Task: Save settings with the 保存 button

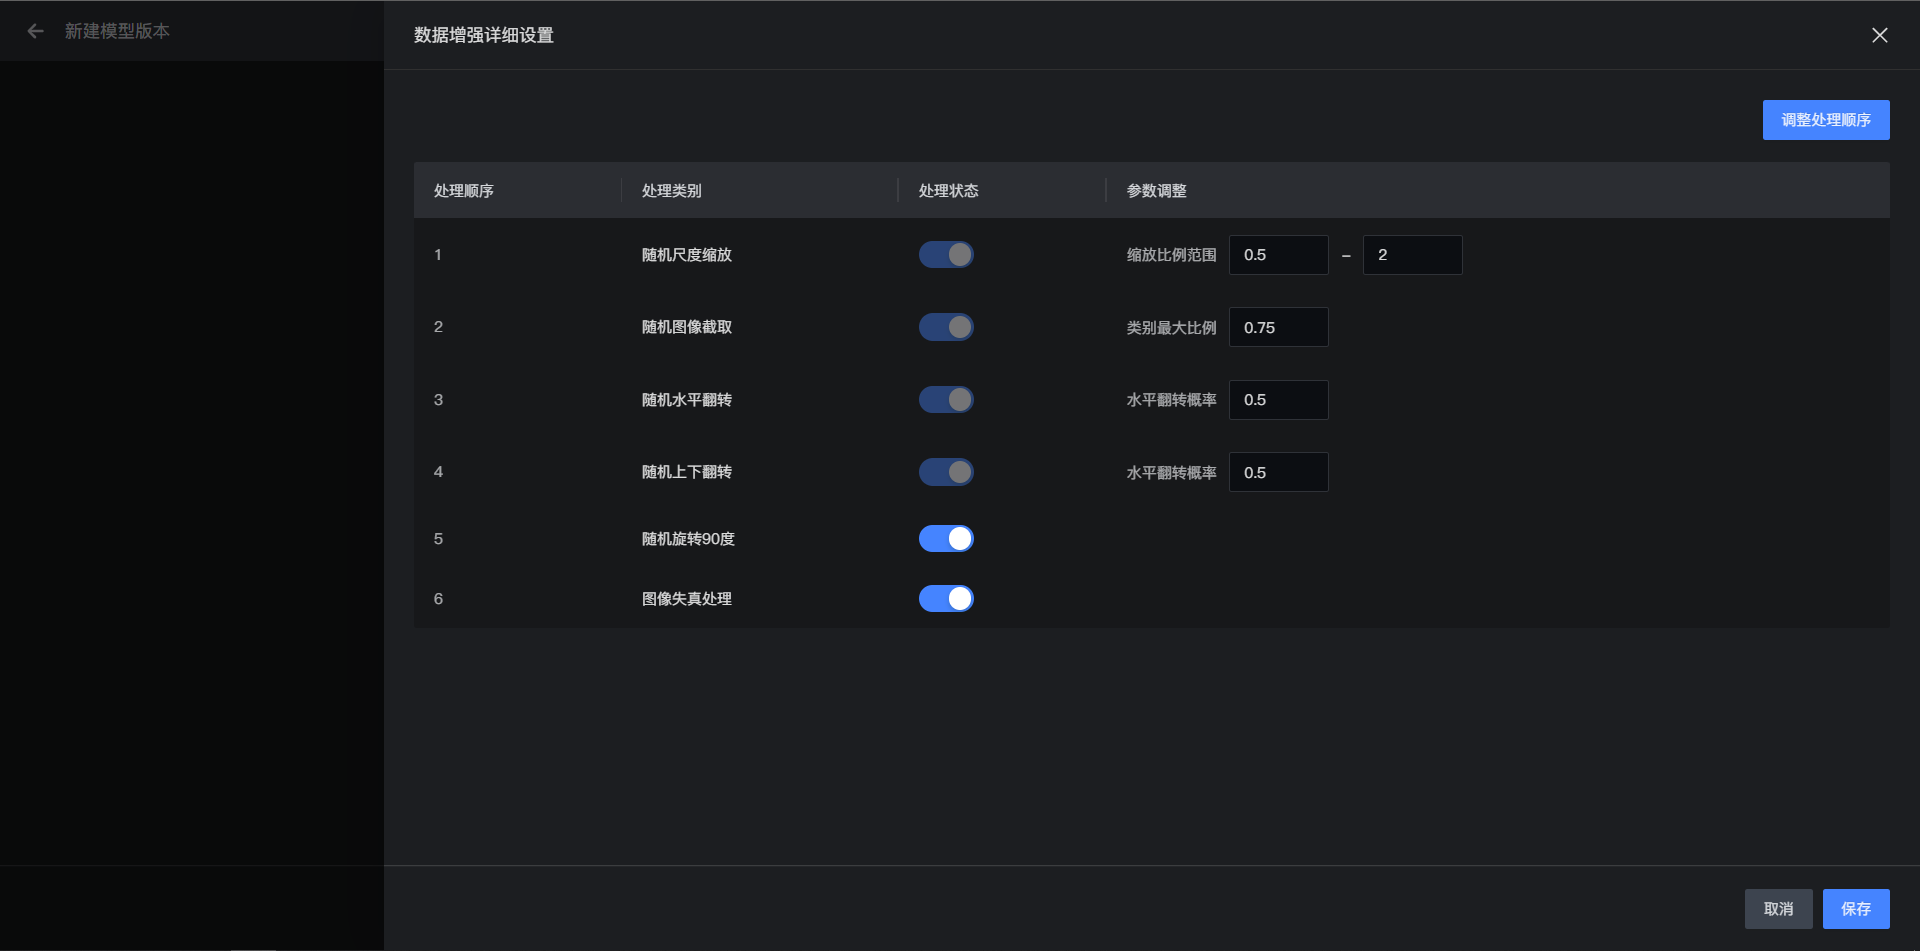Action: point(1856,909)
